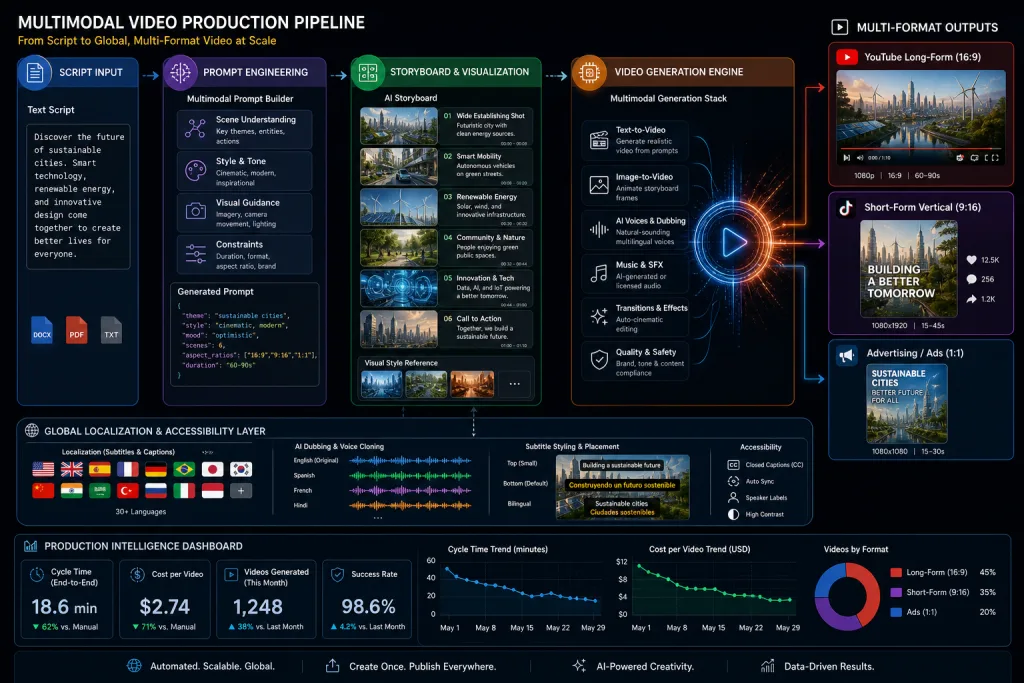
Task: Click the Short-Form (9:16) purple legend swatch
Action: (x=896, y=592)
